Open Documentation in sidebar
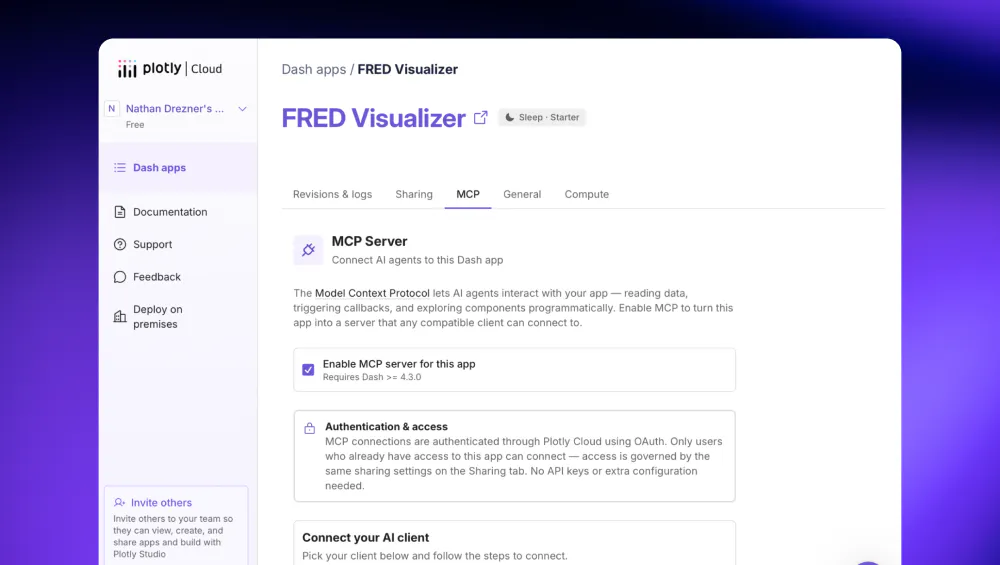The height and width of the screenshot is (565, 1000). pyautogui.click(x=170, y=212)
